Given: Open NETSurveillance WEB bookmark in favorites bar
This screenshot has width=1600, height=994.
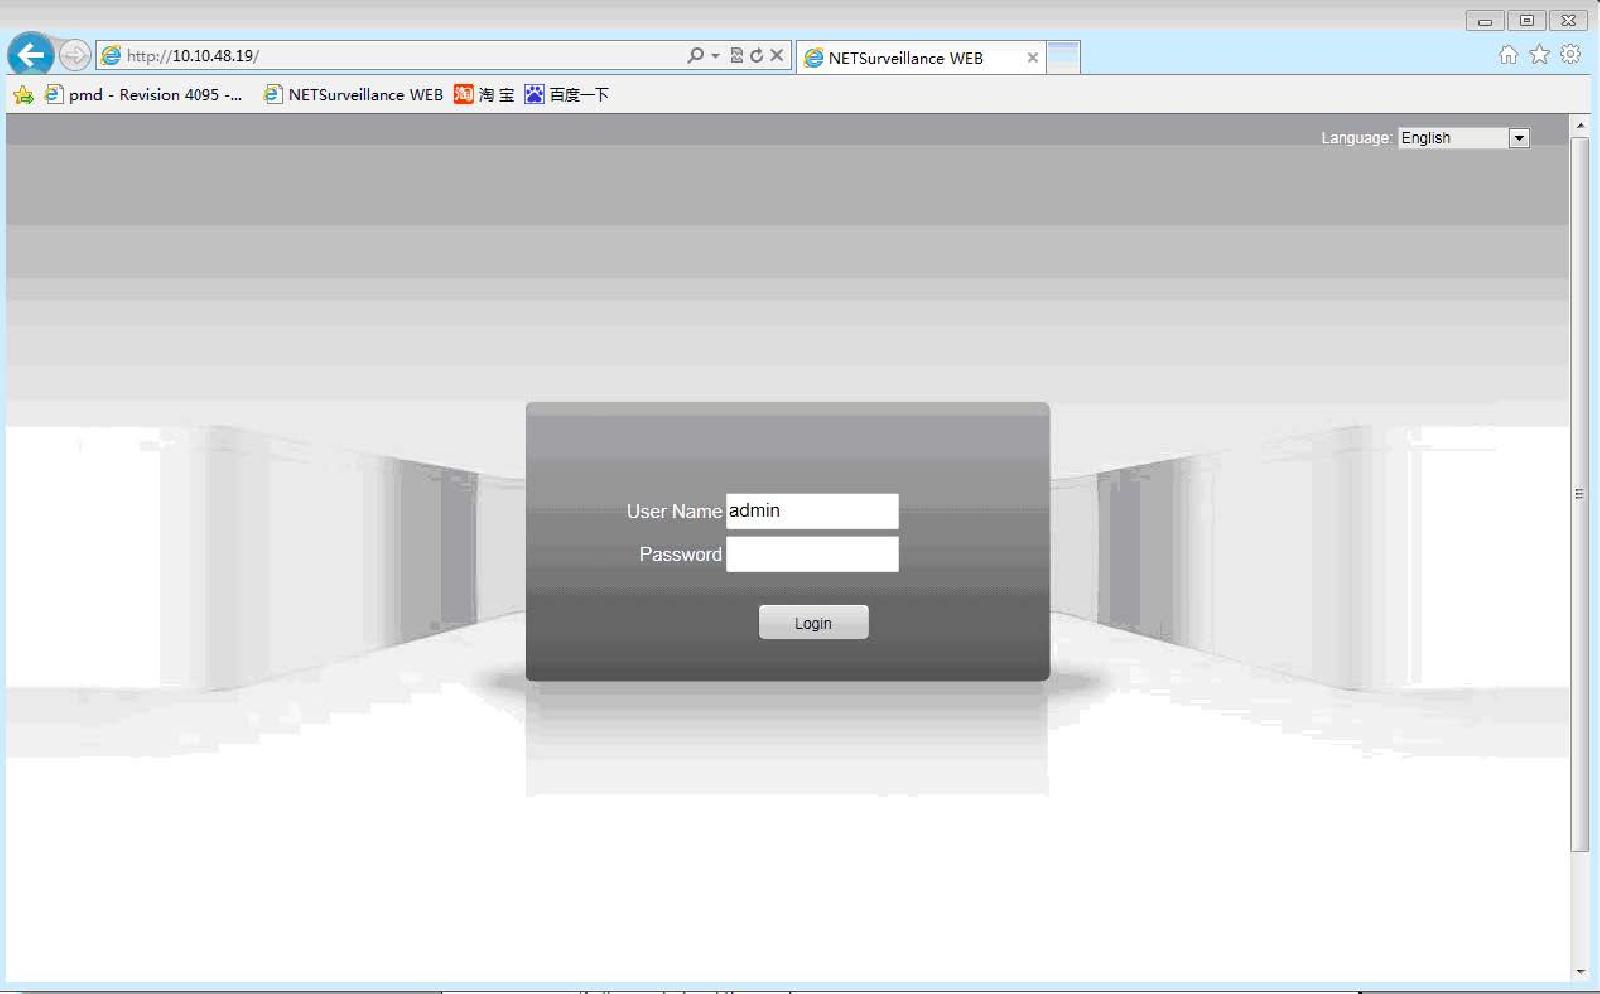Looking at the screenshot, I should click(353, 95).
